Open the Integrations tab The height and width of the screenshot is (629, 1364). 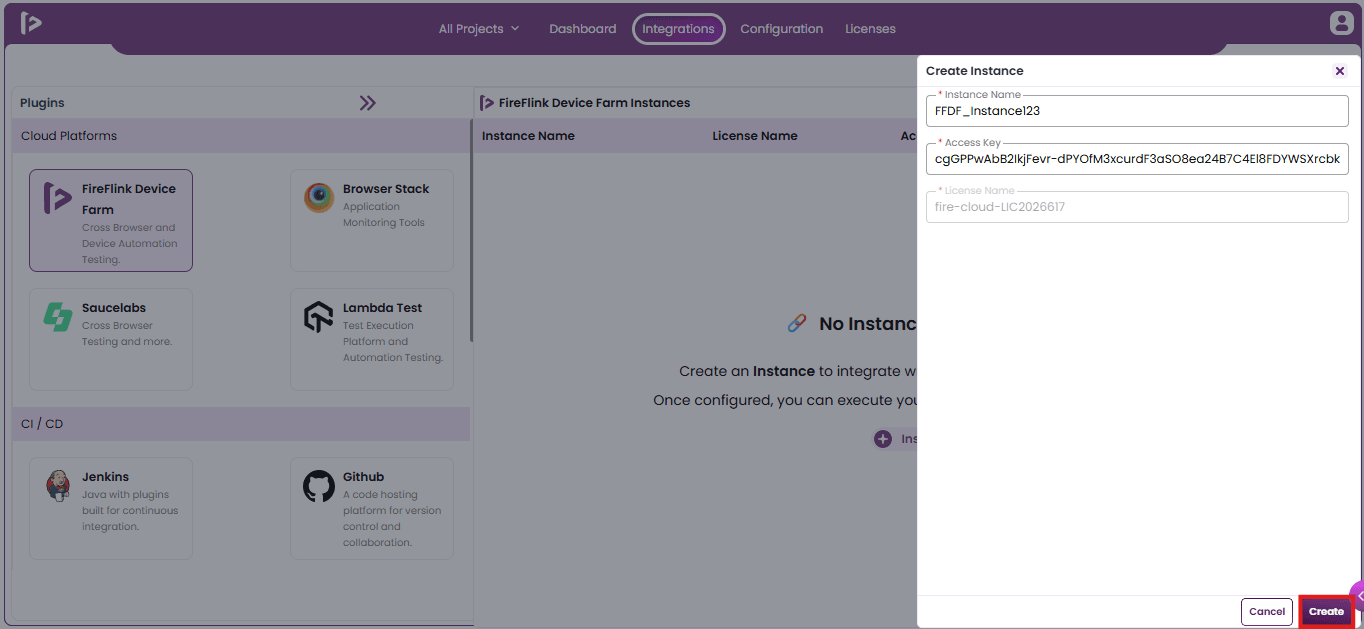coord(679,29)
